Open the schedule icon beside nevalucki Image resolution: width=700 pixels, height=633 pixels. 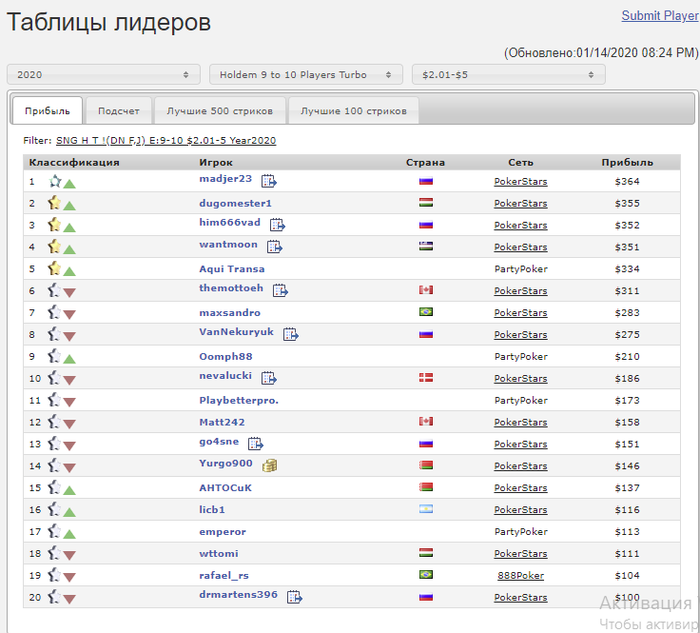coord(269,378)
